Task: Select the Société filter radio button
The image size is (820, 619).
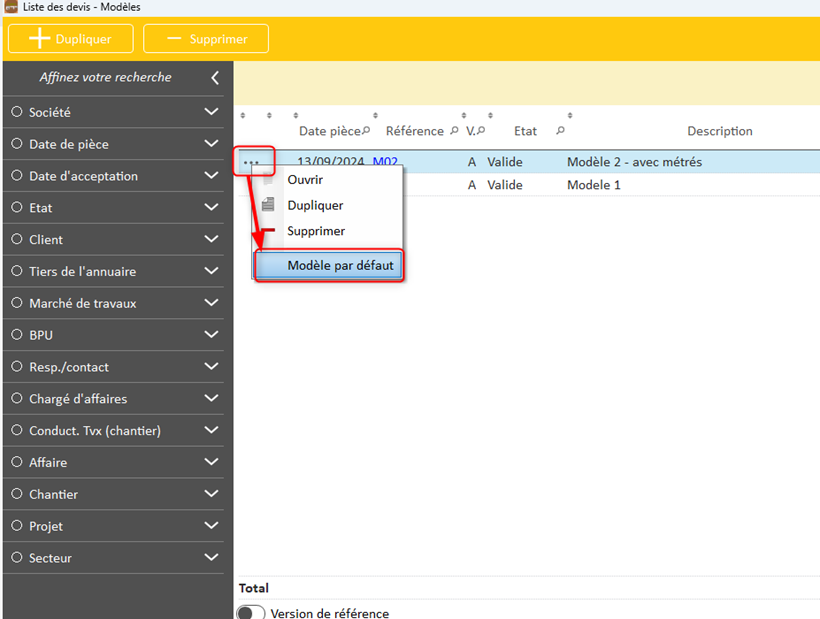Action: point(17,112)
